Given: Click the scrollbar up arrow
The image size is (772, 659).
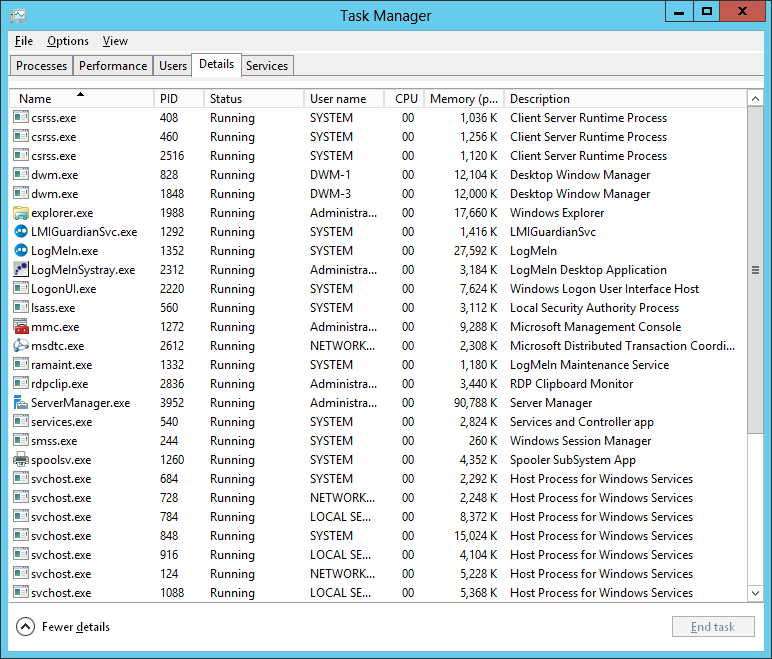Looking at the screenshot, I should (x=755, y=99).
